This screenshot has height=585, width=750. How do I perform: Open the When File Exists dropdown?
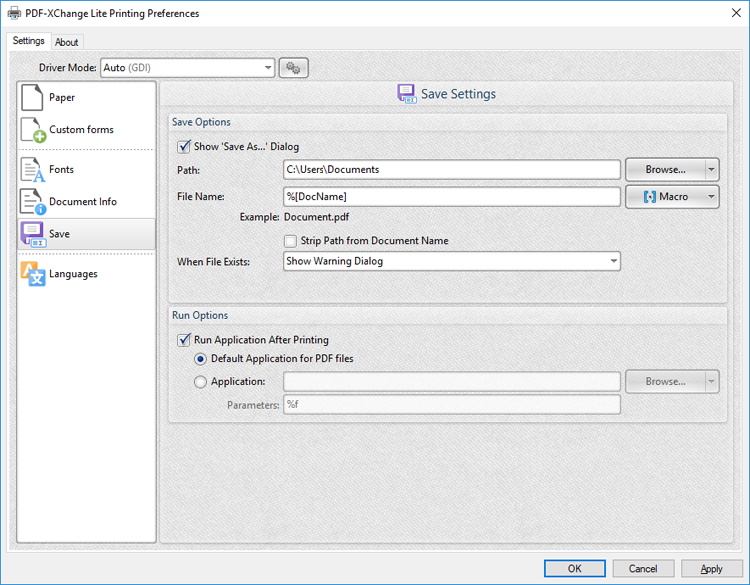point(612,261)
